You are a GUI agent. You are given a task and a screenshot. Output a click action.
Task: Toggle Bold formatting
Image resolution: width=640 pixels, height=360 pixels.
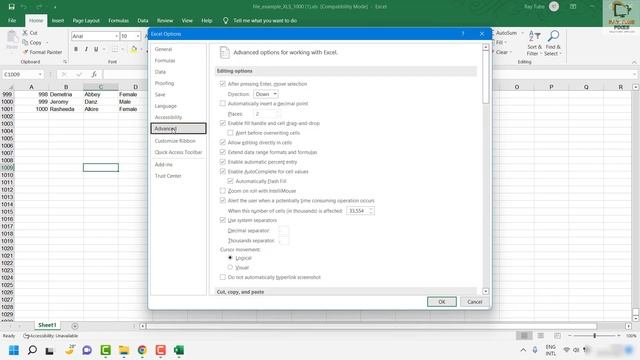click(76, 49)
